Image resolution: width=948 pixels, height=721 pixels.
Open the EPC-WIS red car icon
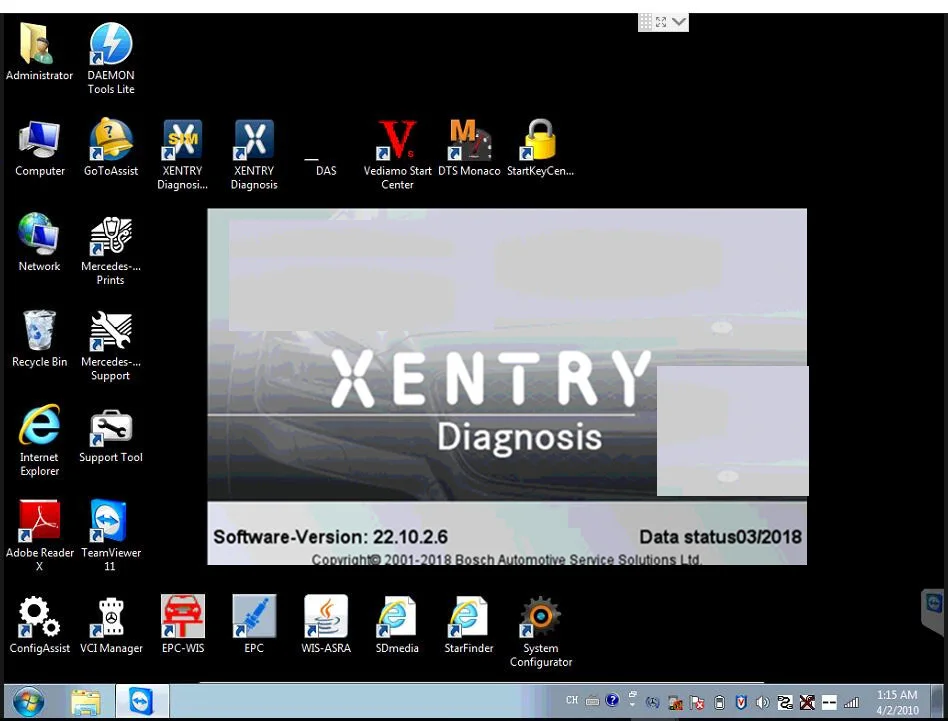click(x=183, y=624)
